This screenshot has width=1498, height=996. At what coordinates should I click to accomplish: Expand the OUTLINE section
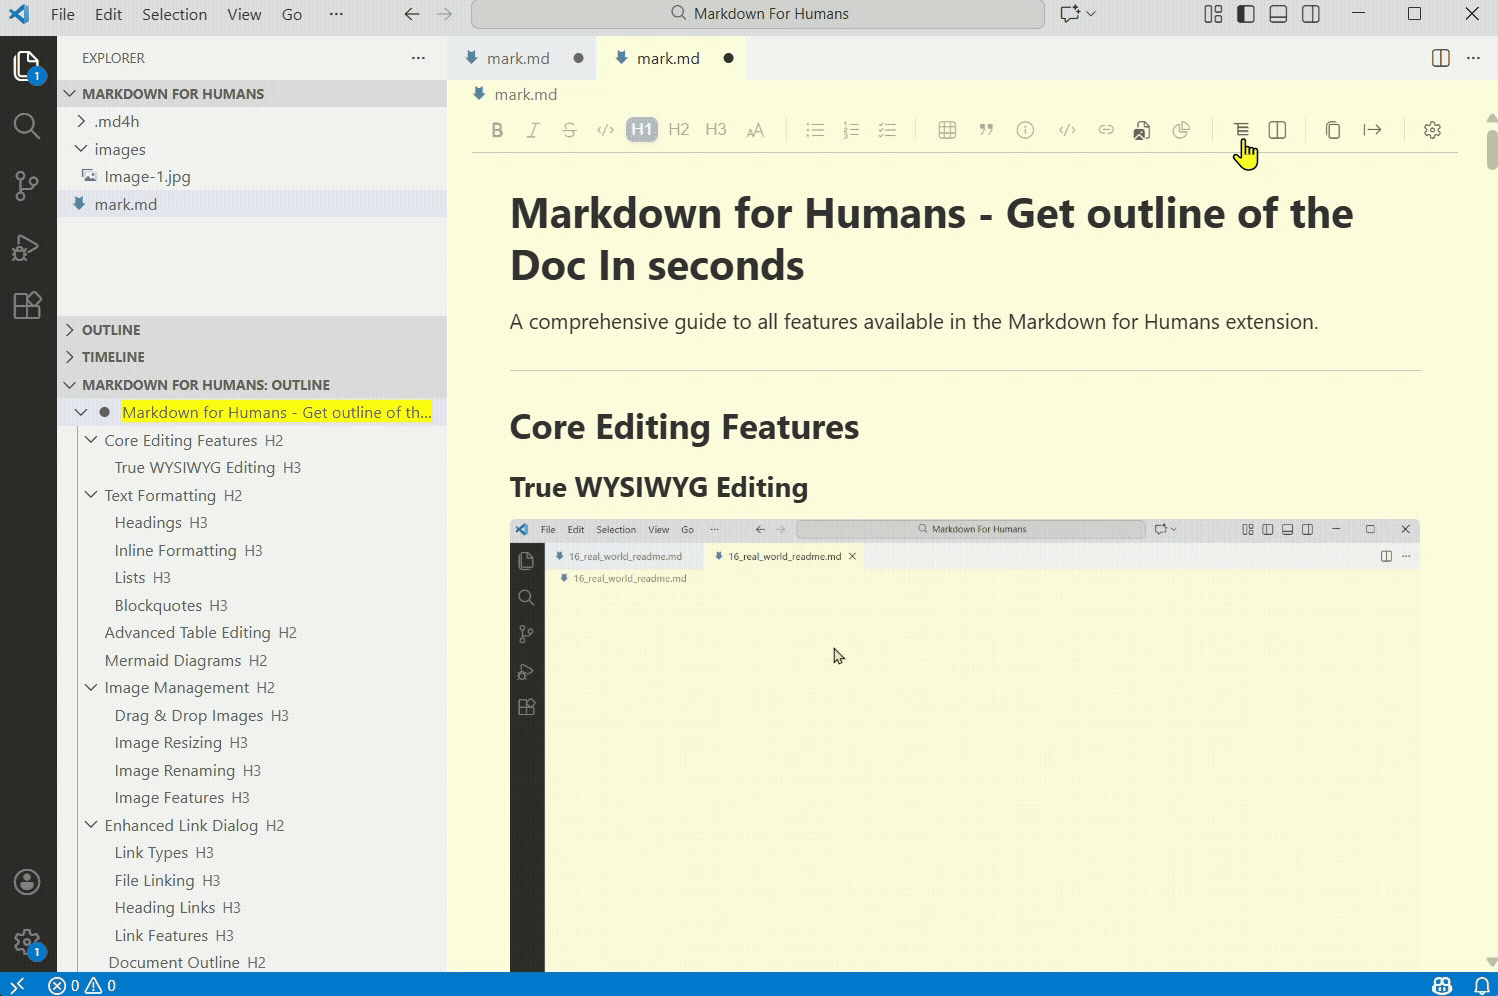pyautogui.click(x=69, y=329)
